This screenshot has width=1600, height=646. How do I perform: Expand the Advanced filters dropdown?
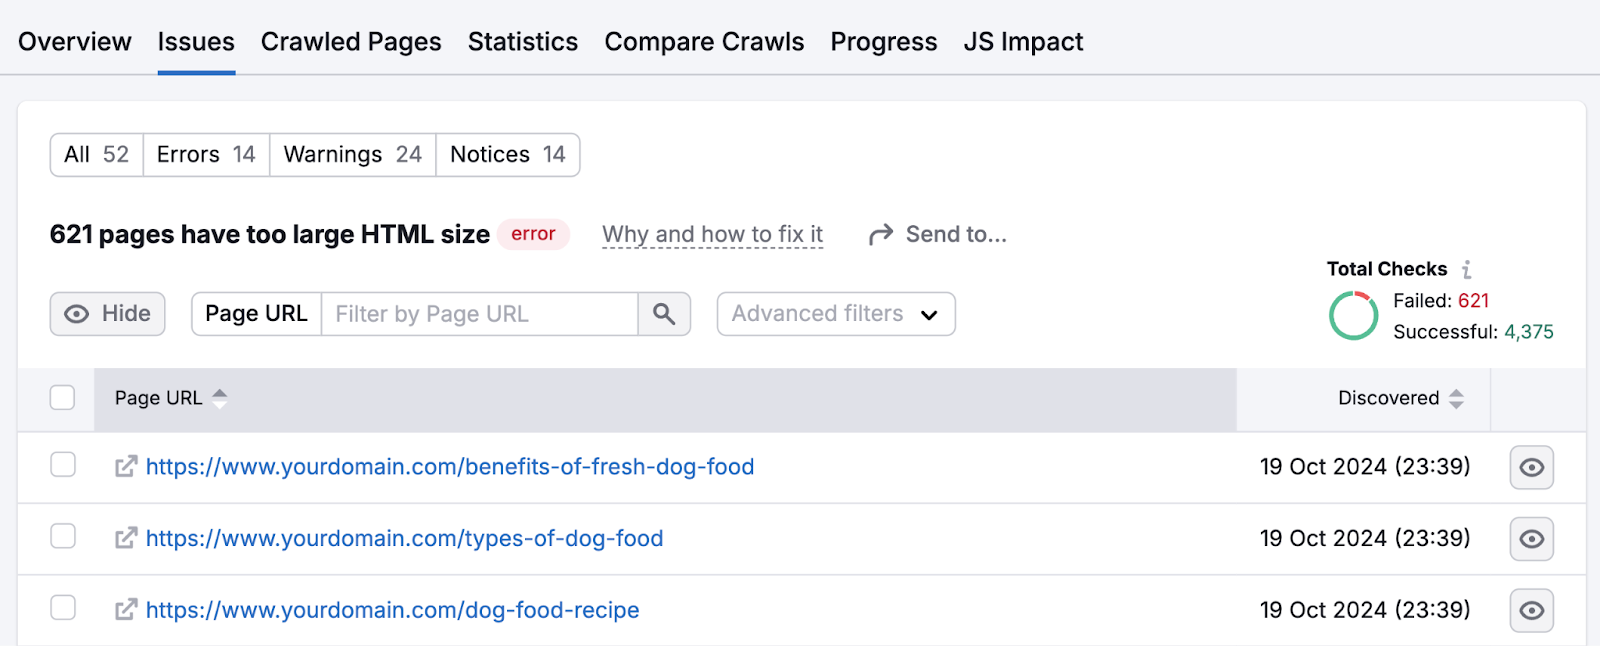tap(835, 314)
